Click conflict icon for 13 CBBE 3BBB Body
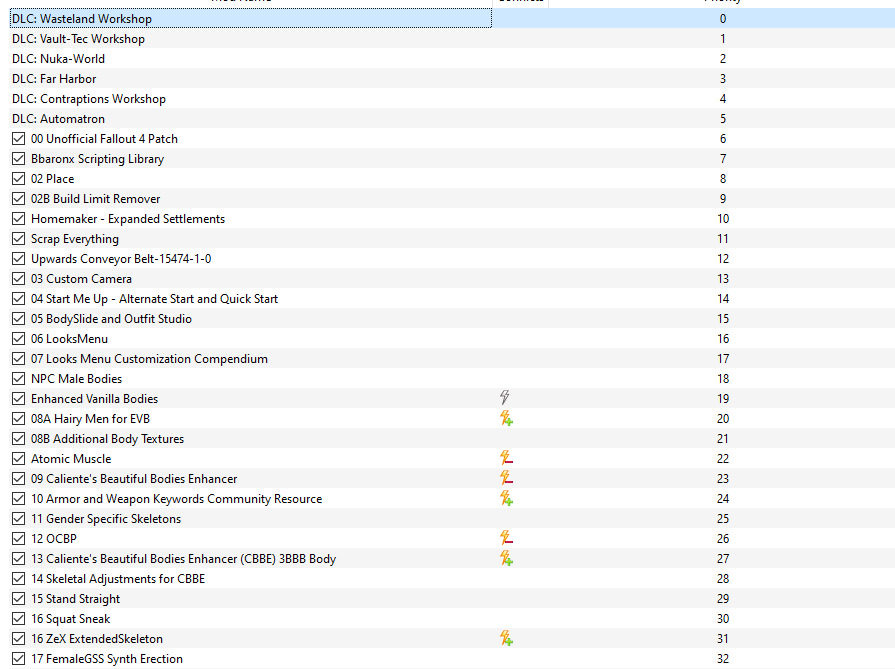Viewport: 895px width, 669px height. 506,558
